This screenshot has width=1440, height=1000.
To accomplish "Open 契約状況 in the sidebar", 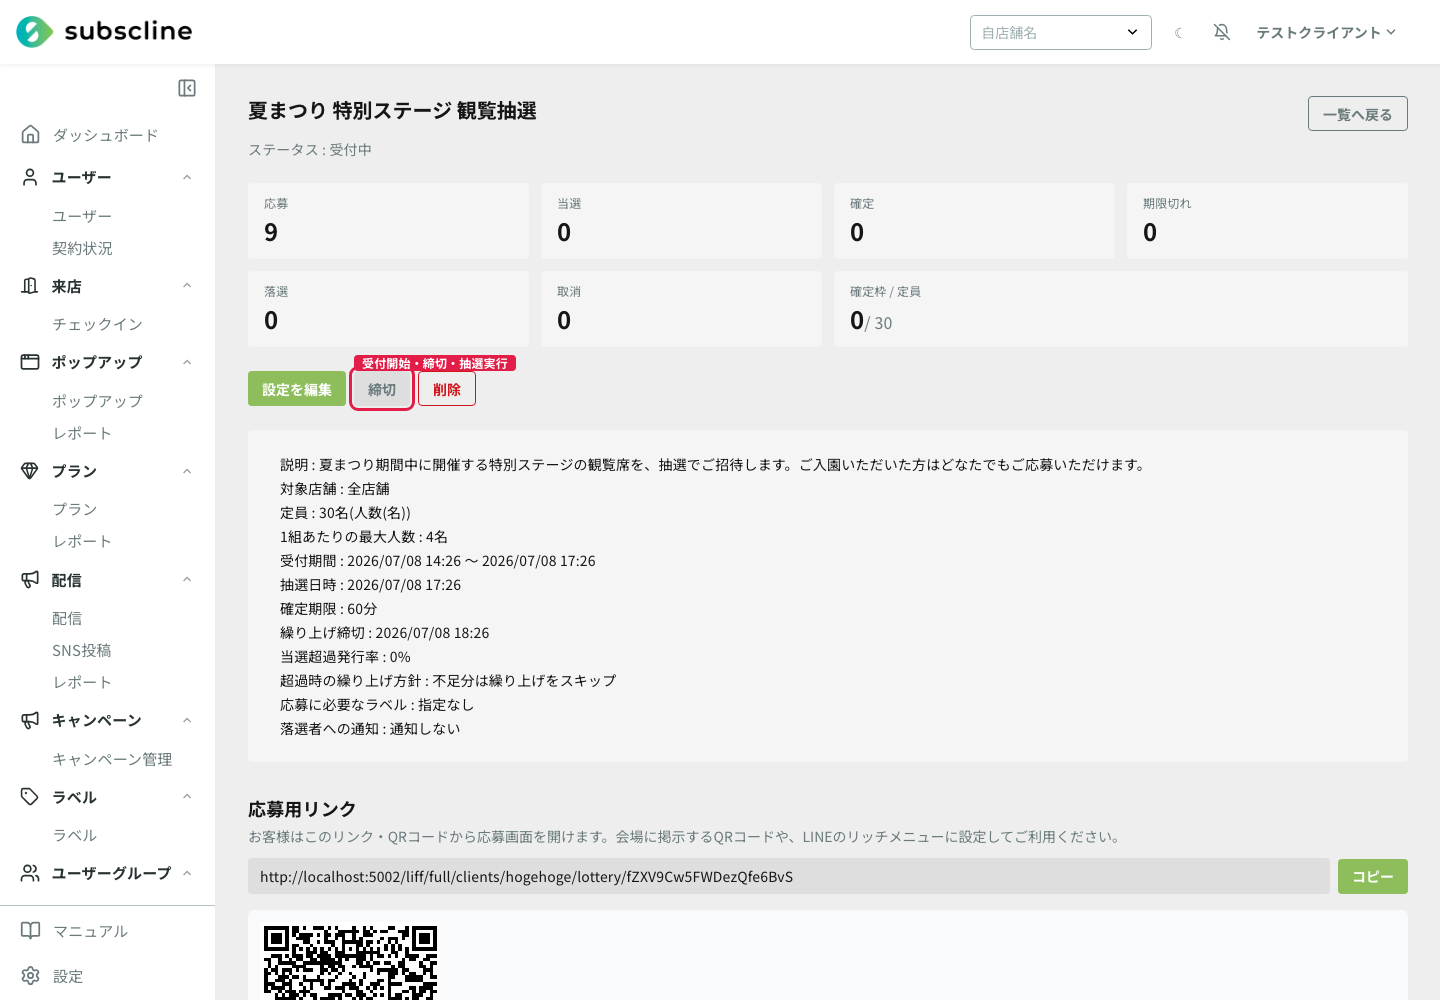I will [82, 248].
